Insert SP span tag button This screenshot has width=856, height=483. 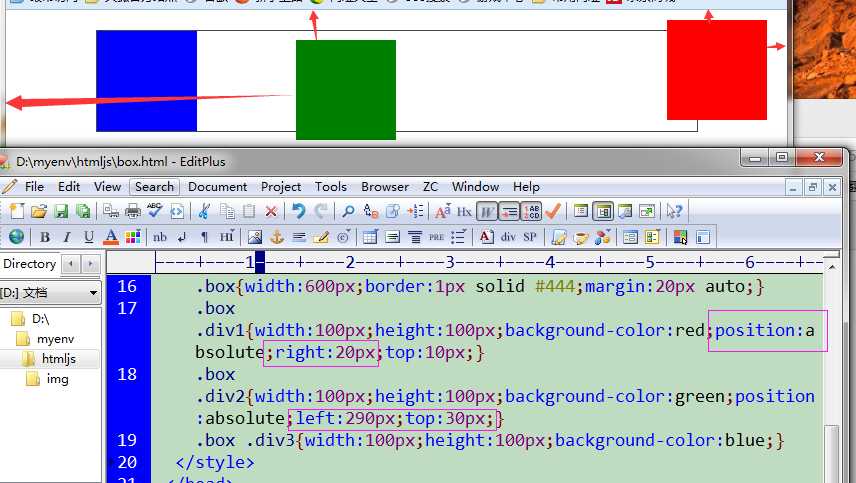point(530,237)
